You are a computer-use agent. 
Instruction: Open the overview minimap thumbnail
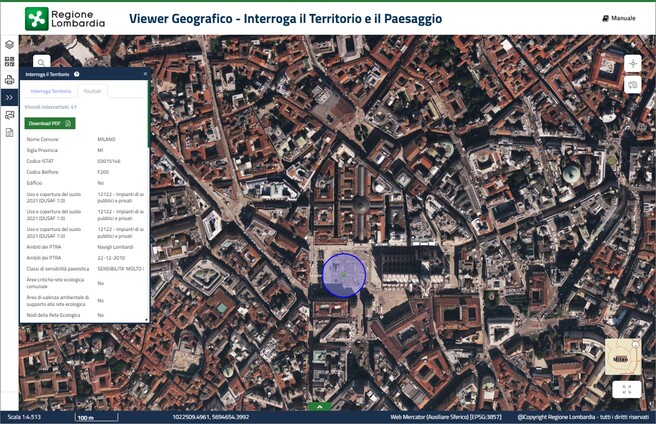[x=623, y=357]
